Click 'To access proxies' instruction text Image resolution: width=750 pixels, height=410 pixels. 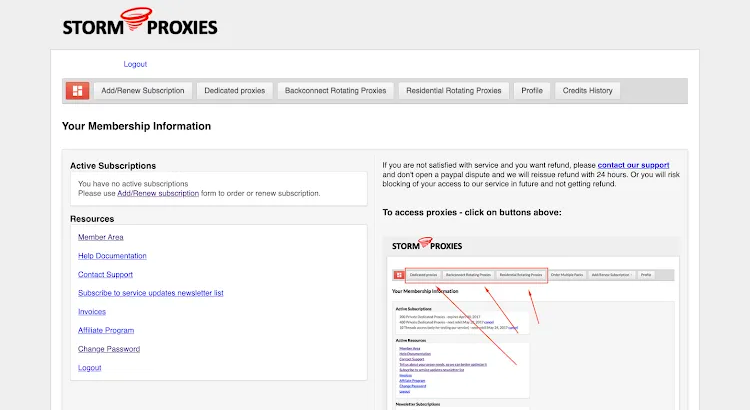[x=472, y=212]
